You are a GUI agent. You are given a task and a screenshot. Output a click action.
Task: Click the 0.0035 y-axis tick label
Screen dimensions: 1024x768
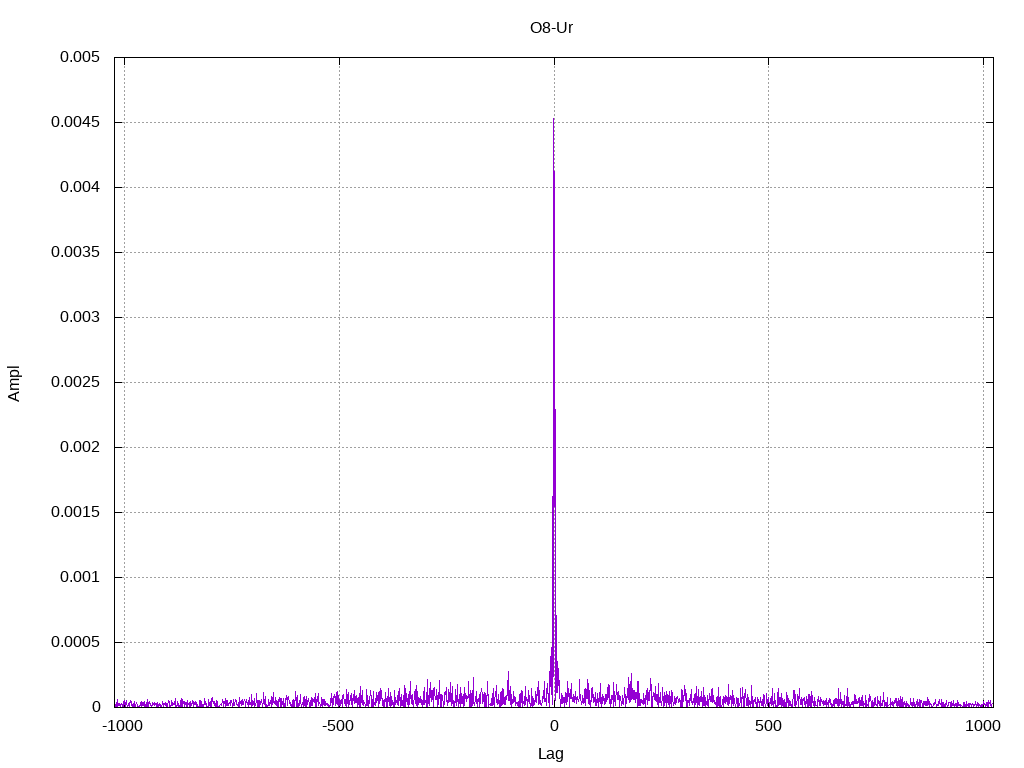click(x=75, y=252)
